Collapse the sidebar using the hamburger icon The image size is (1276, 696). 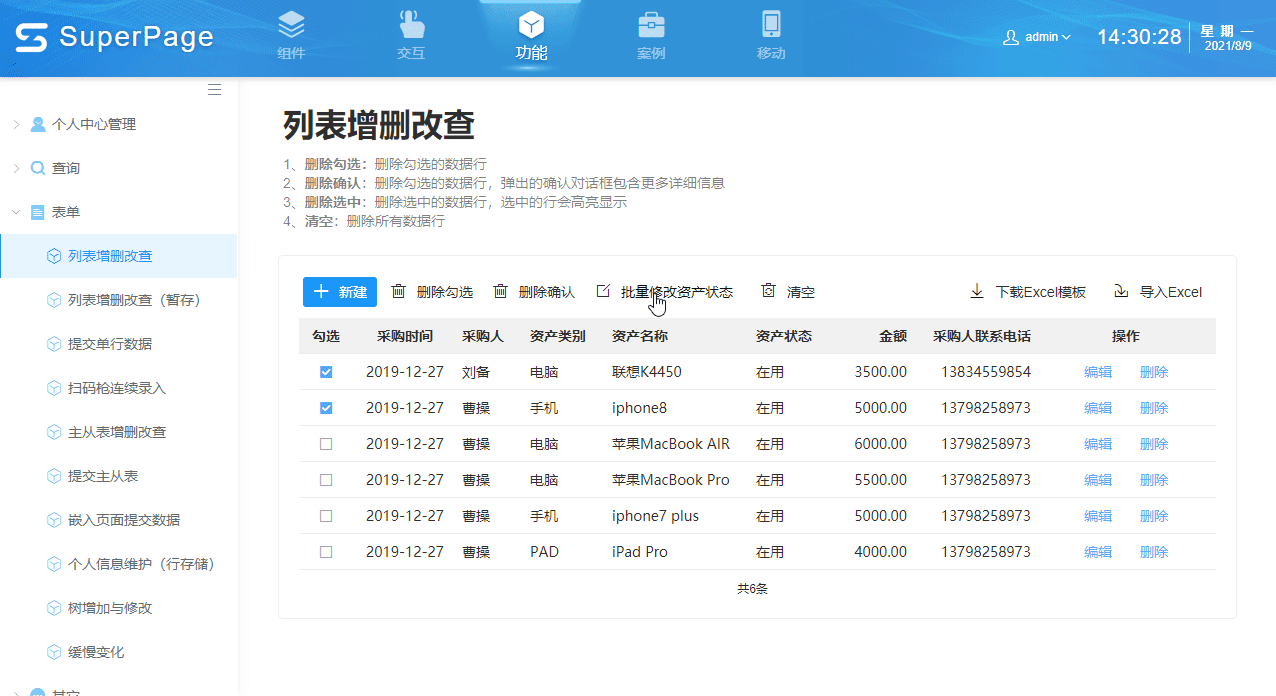(x=214, y=88)
